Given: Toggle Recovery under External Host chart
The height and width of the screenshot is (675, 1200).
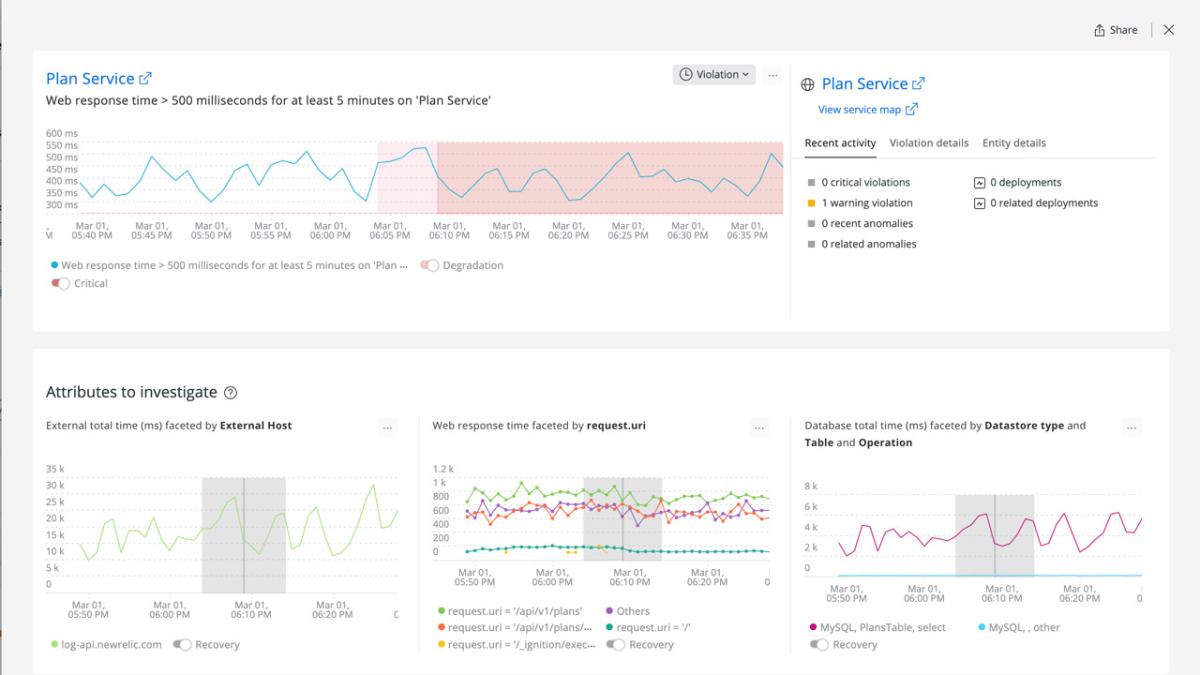Looking at the screenshot, I should pos(182,645).
